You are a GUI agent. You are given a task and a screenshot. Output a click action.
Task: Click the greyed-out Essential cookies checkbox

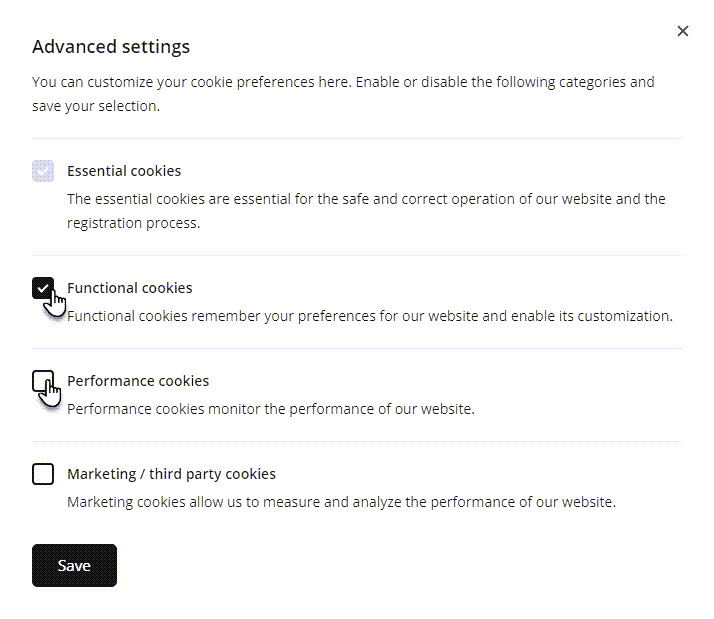point(42,171)
